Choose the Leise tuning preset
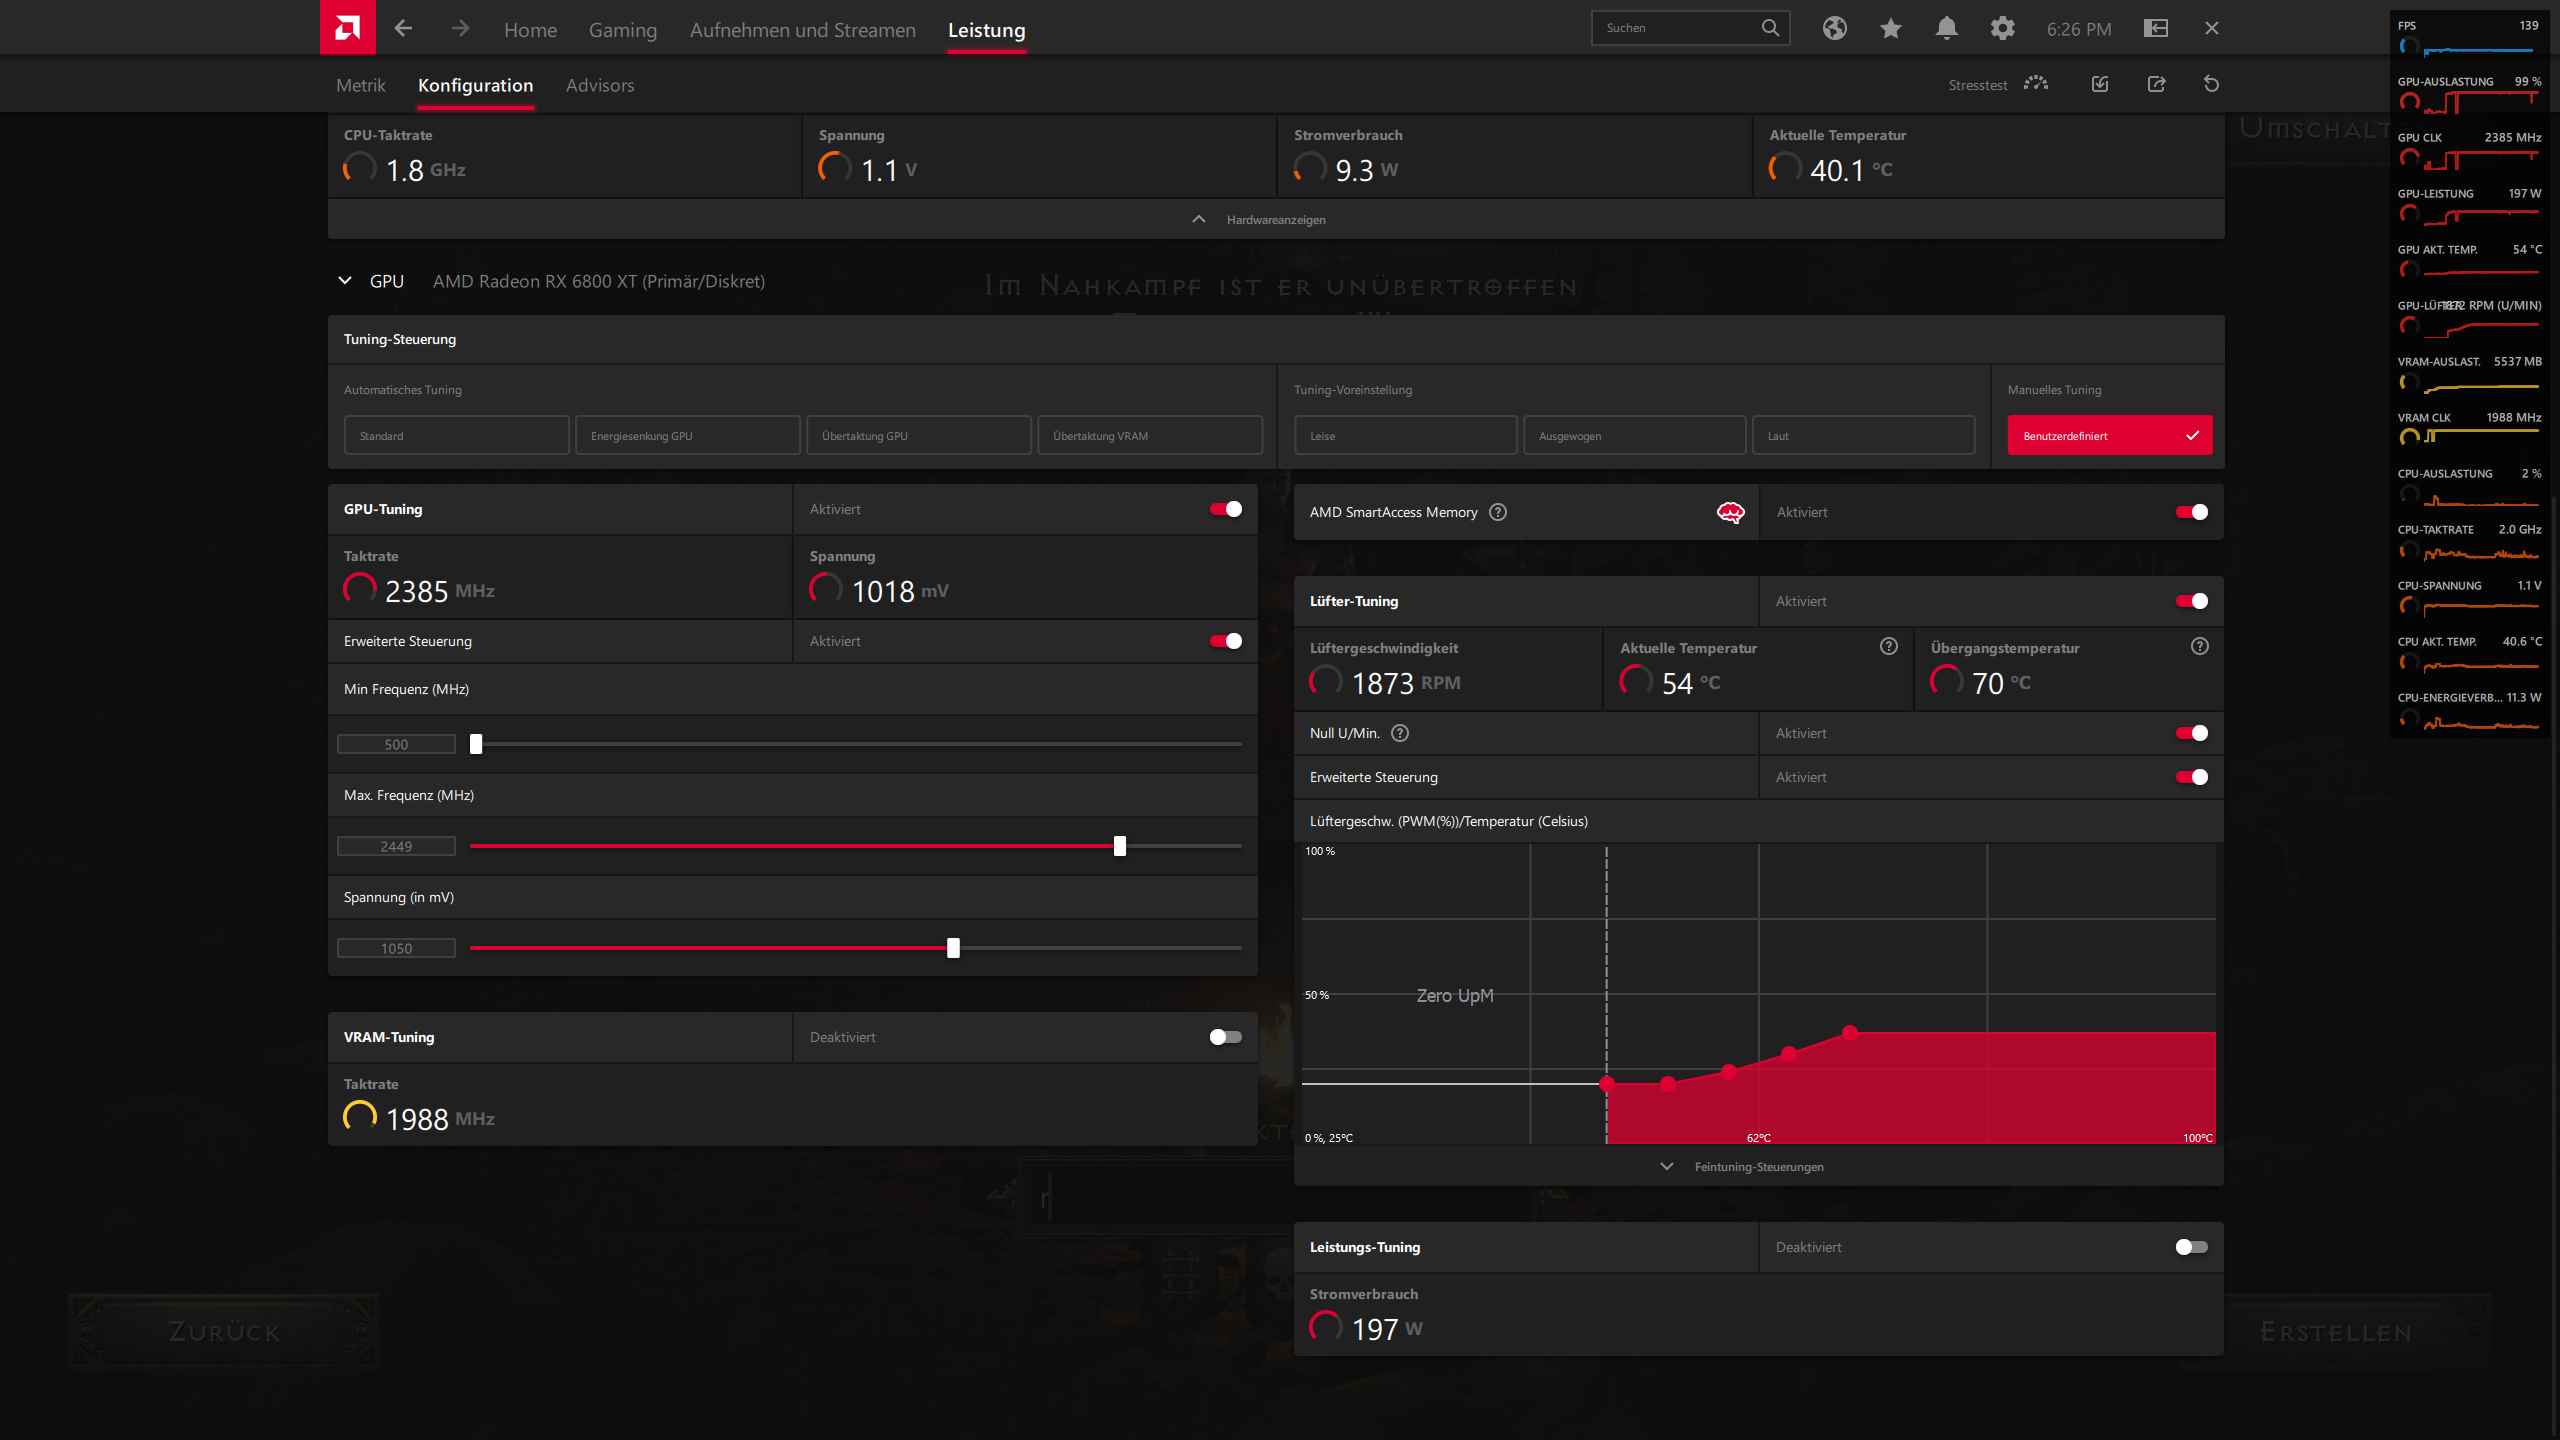 coord(1404,436)
